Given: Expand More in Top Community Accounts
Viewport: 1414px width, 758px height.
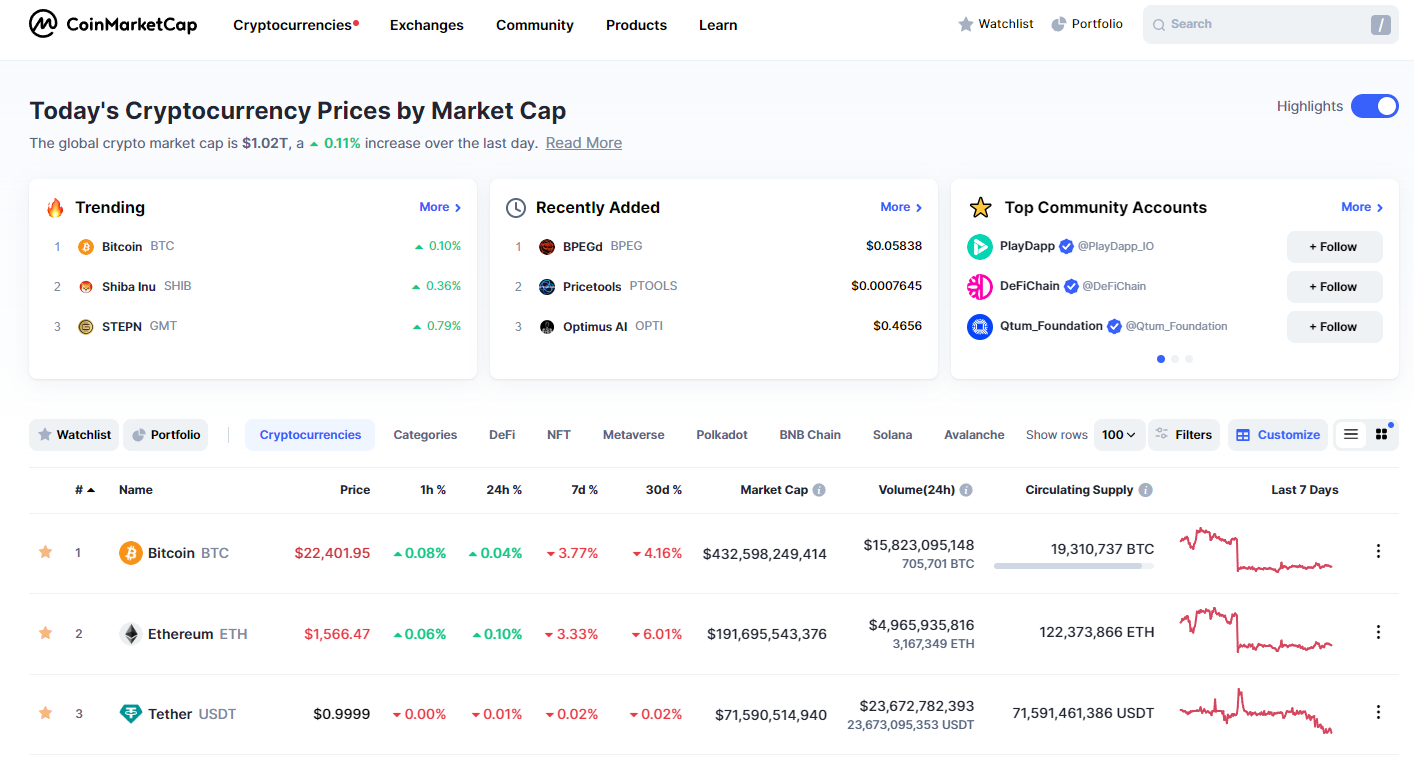Looking at the screenshot, I should [1362, 207].
